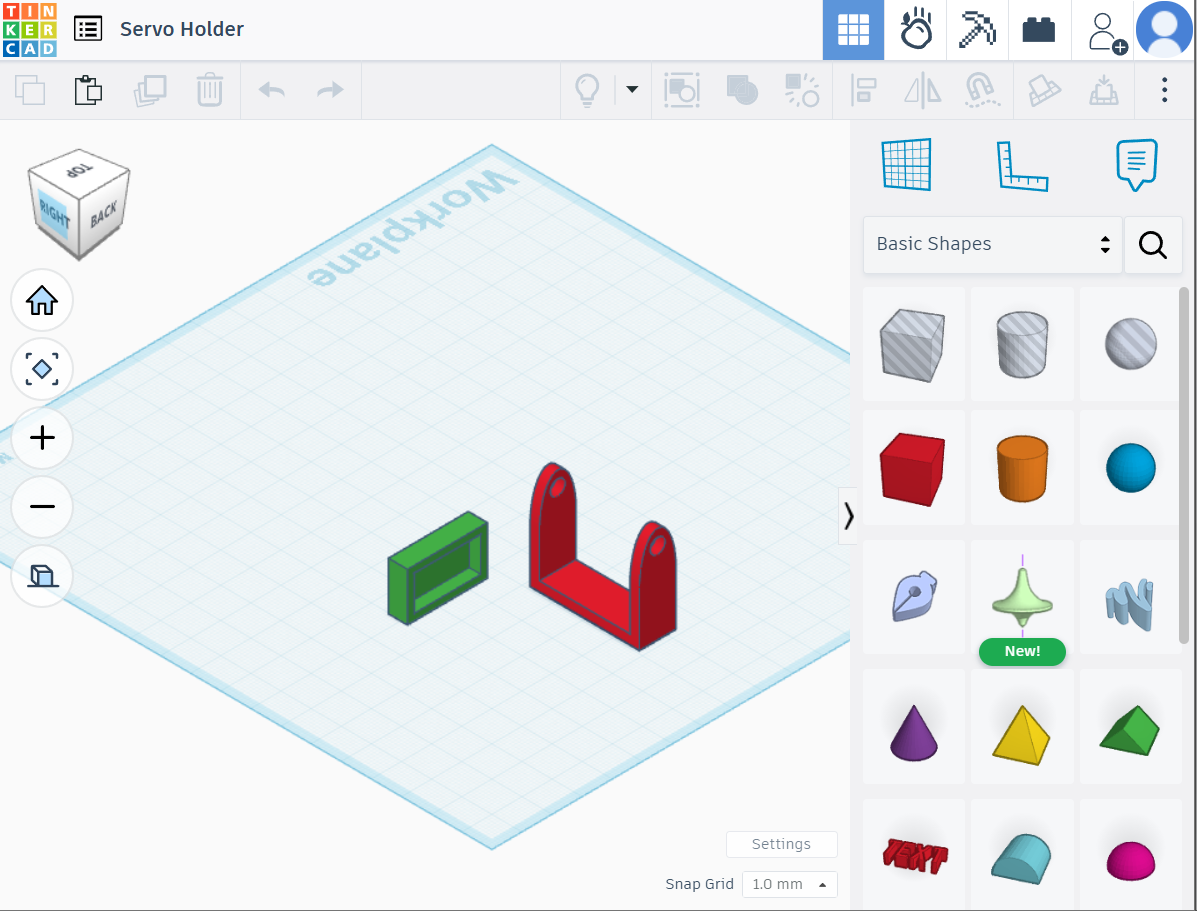
Task: Click the Tinkercad logo
Action: tap(30, 30)
